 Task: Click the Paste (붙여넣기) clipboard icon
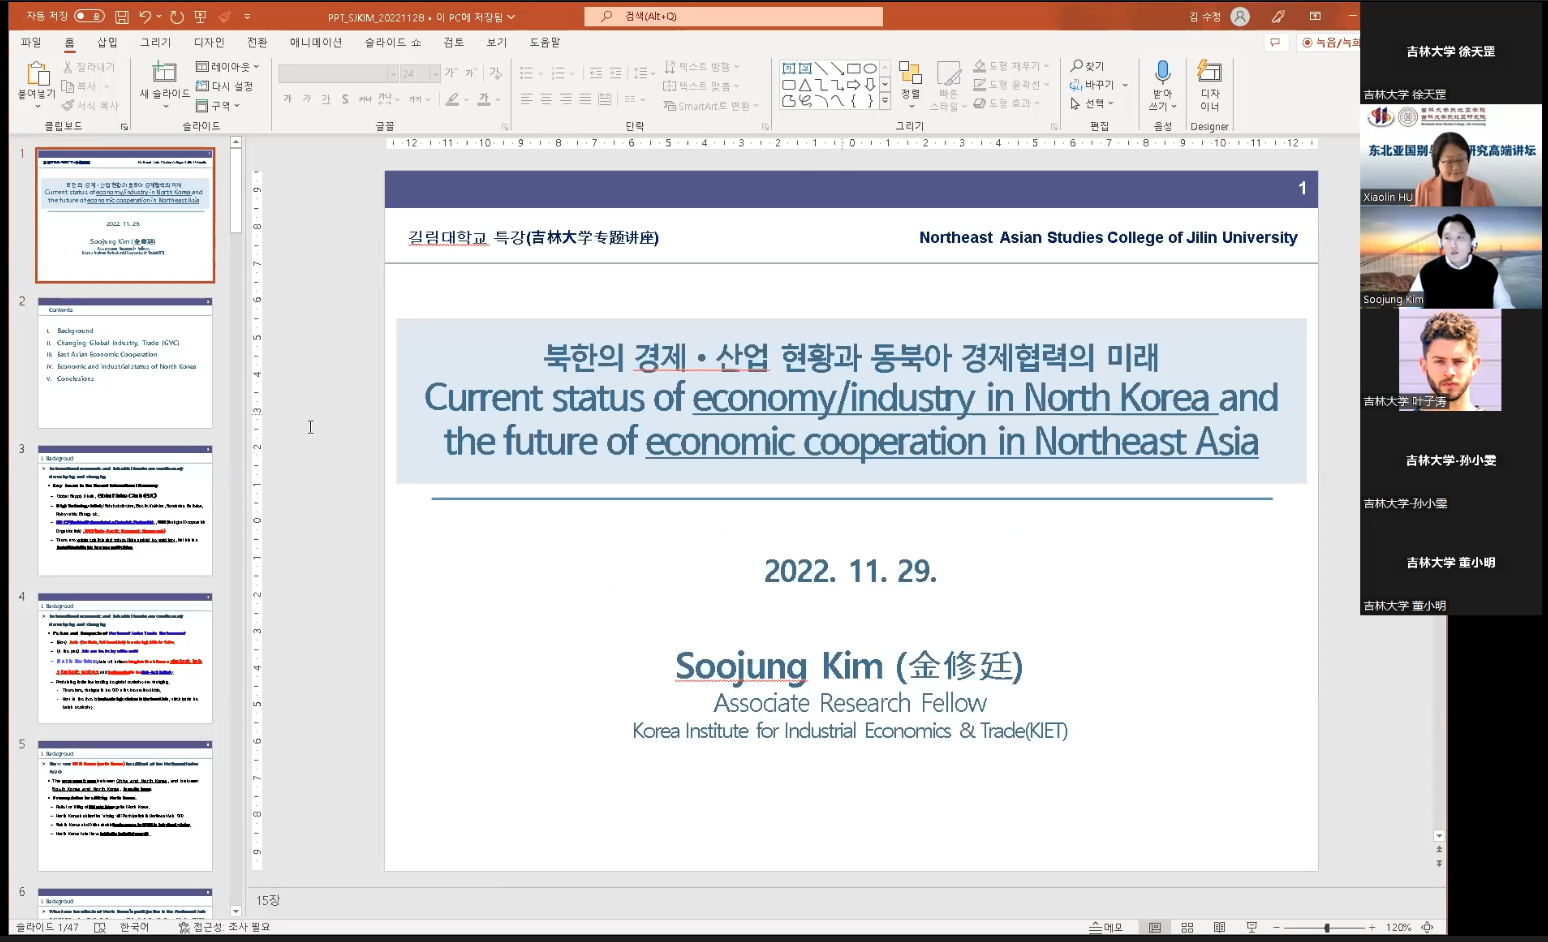[x=37, y=73]
